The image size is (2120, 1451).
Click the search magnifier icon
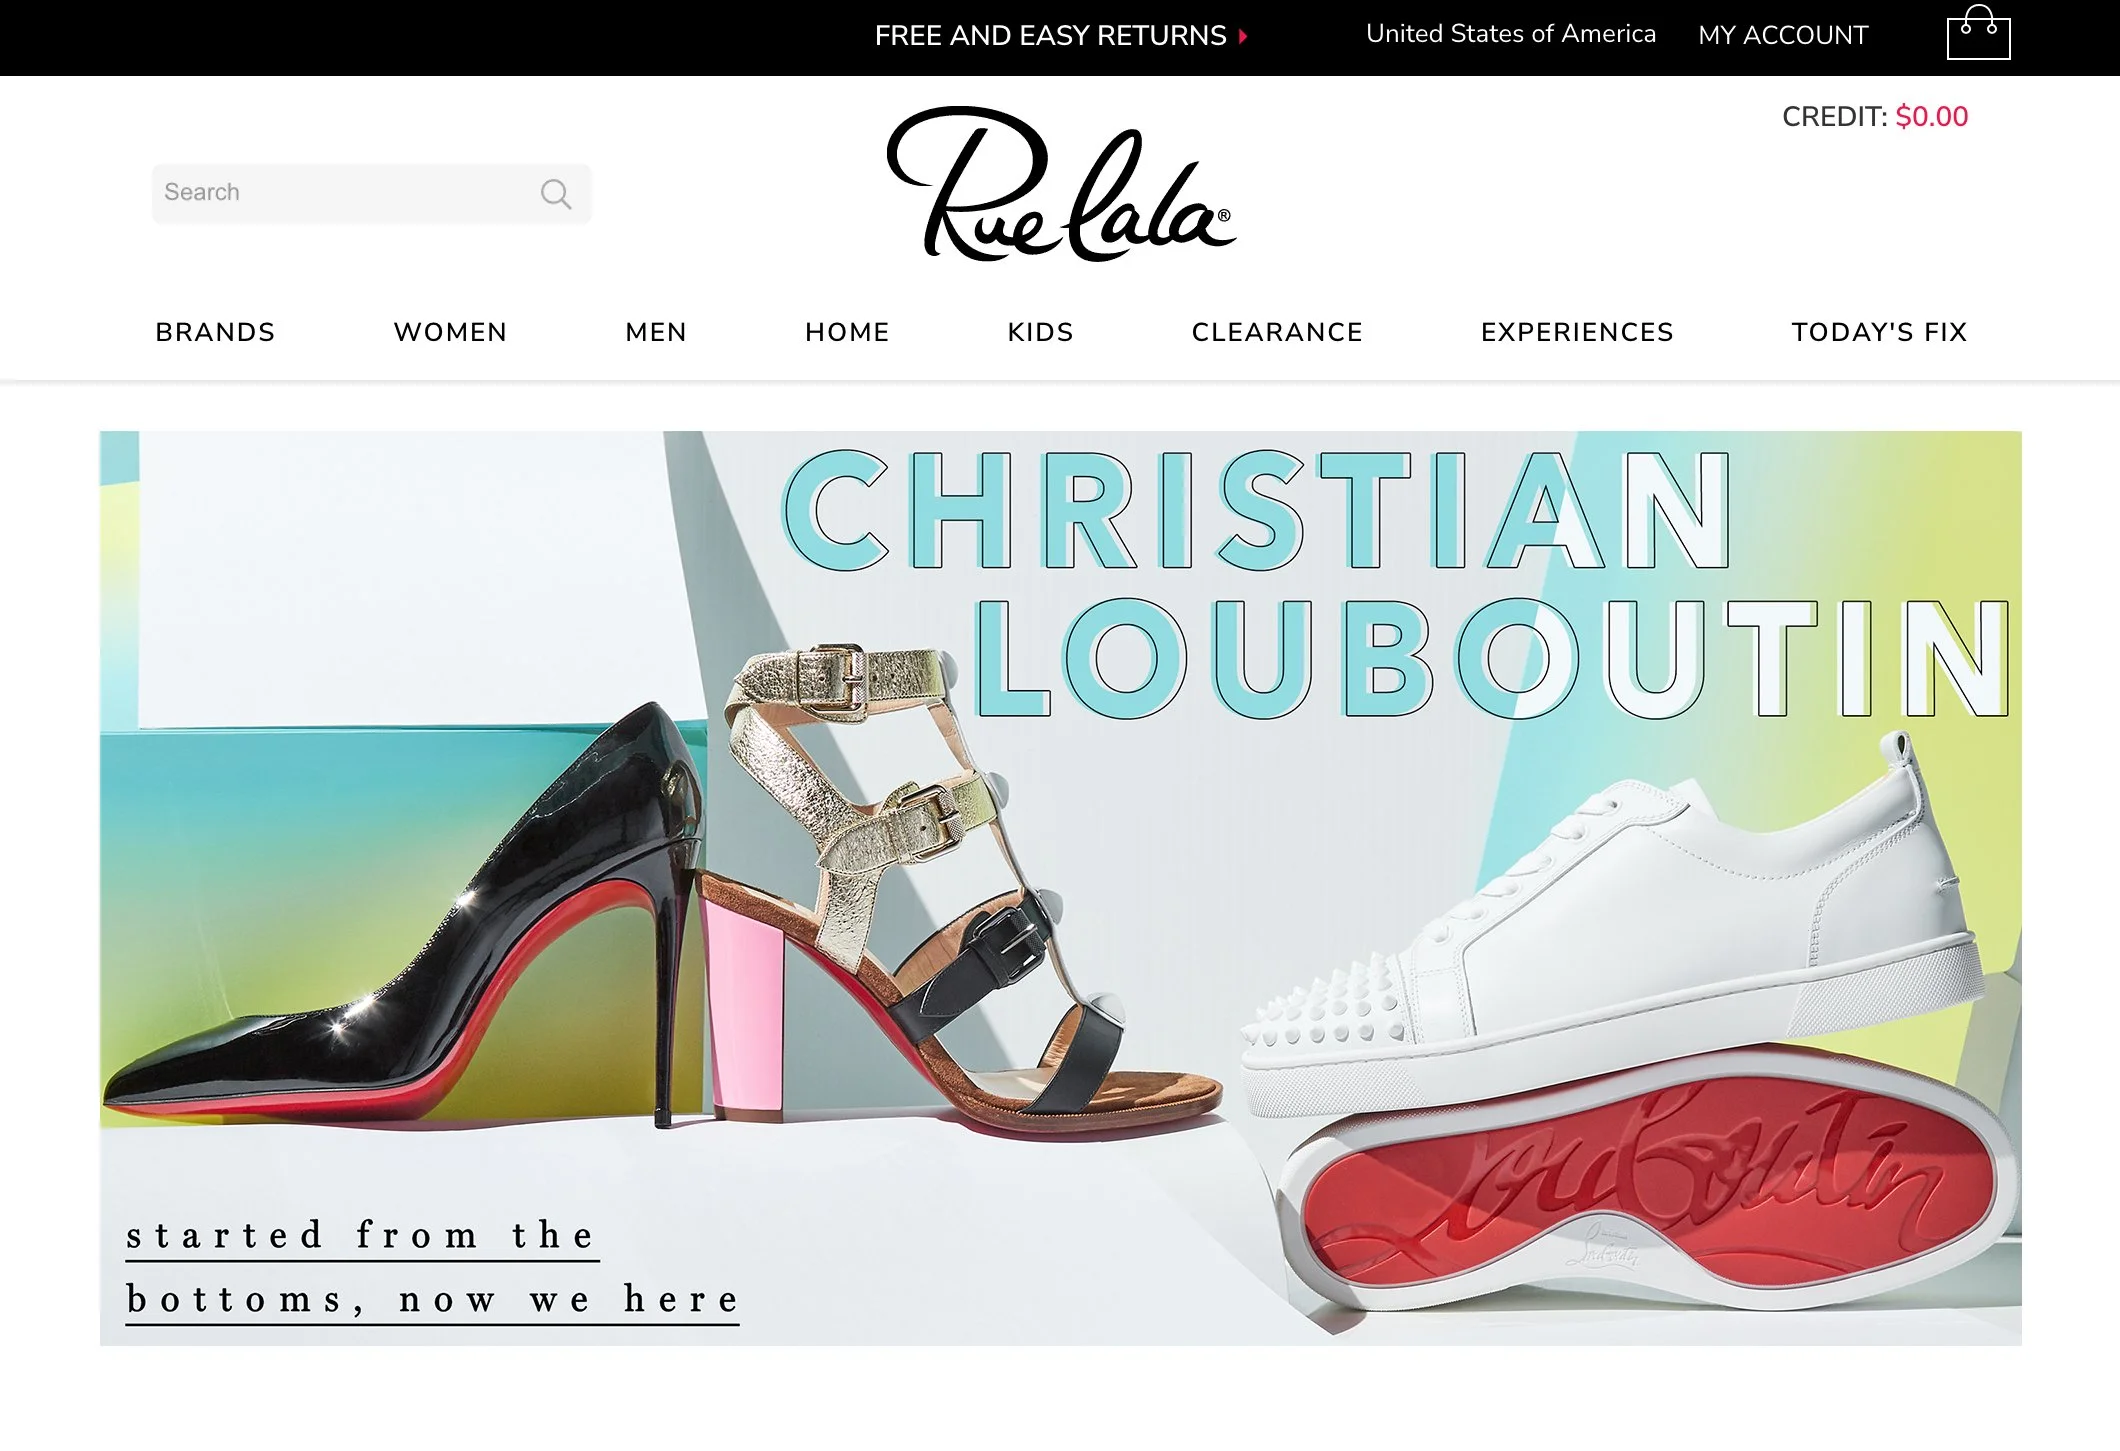tap(556, 193)
